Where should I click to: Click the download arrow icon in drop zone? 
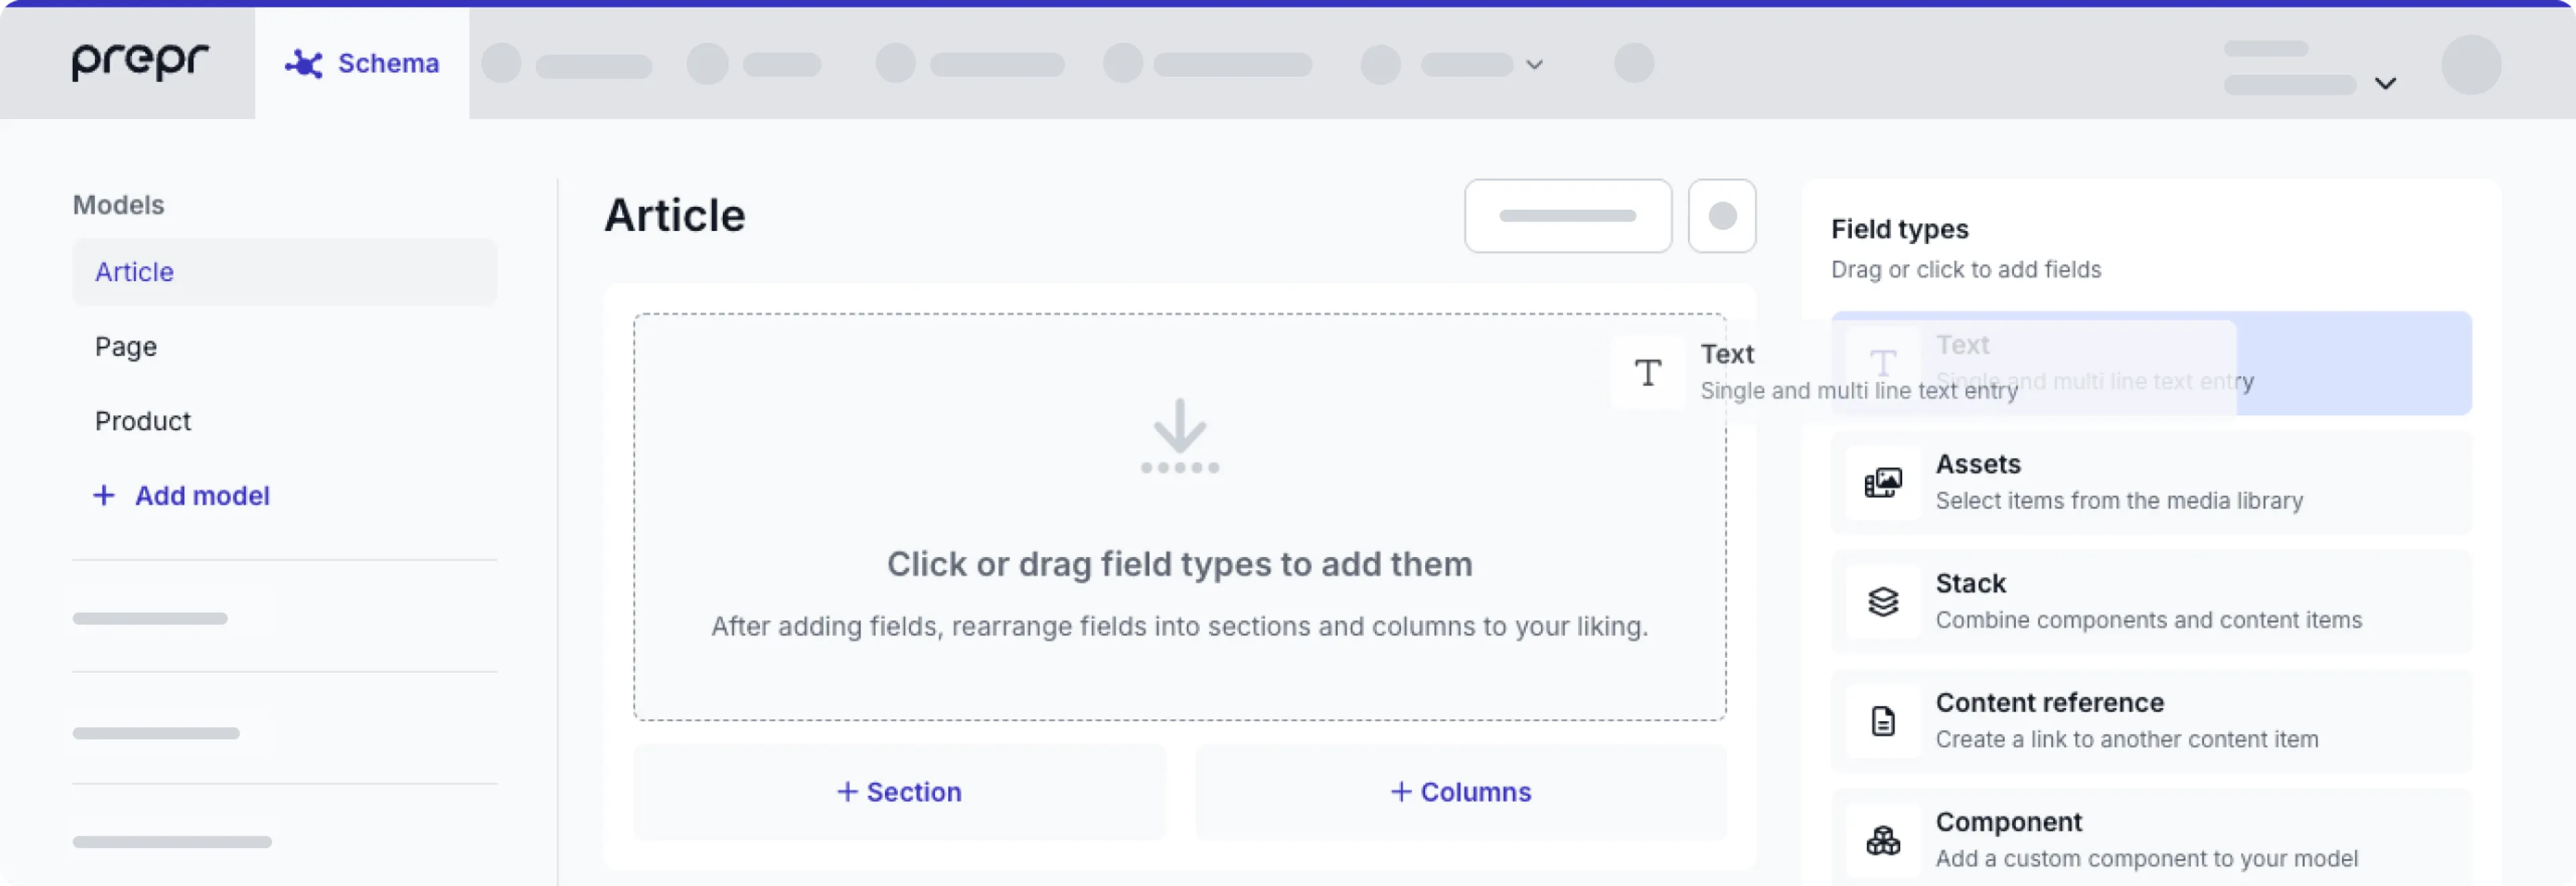point(1180,436)
